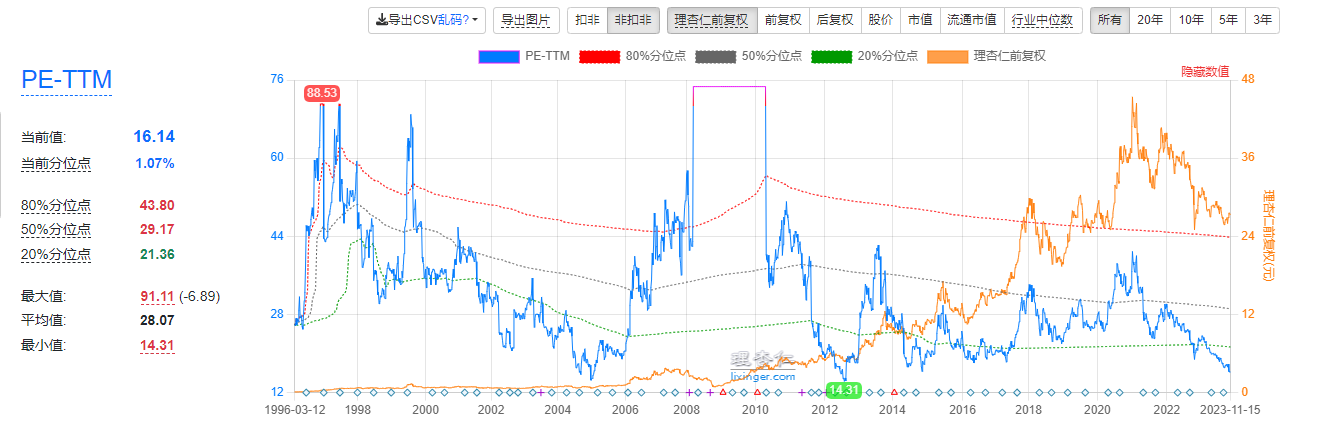Click the lixinger.com watermark logo

tap(763, 366)
